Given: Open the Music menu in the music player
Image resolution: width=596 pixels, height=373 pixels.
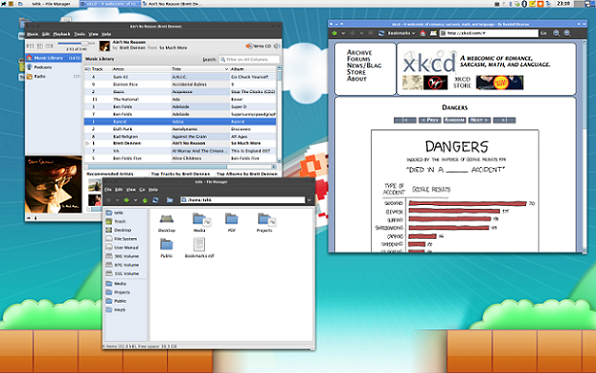Looking at the screenshot, I should [32, 34].
